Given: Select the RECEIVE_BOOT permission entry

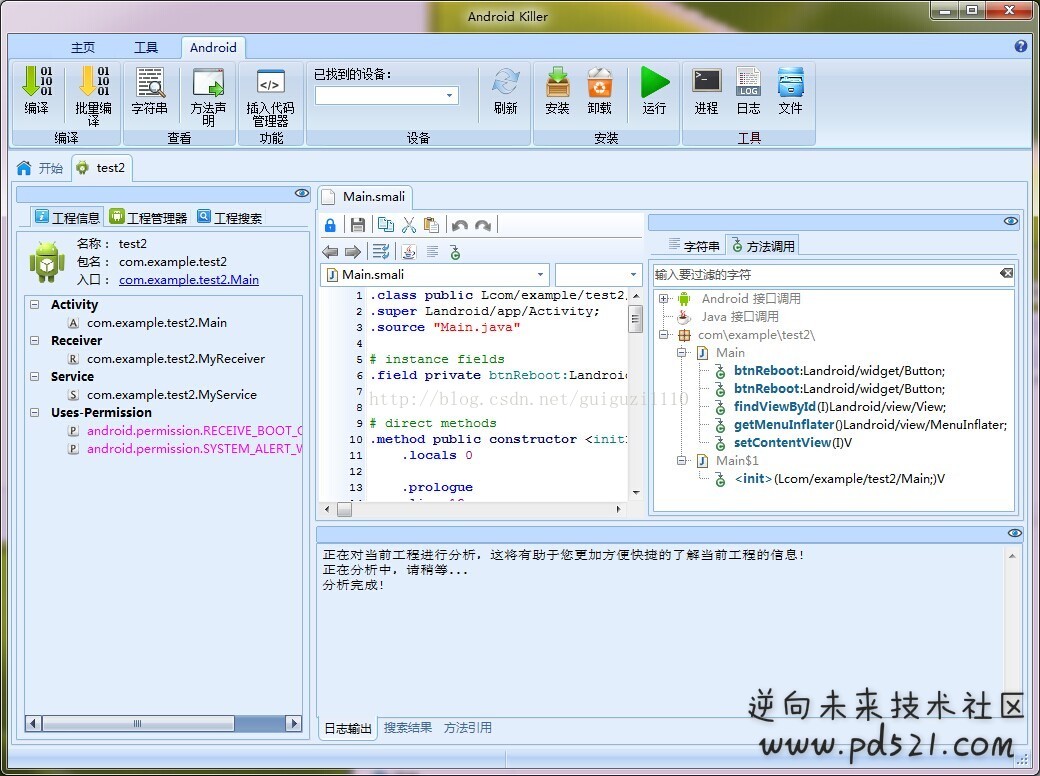Looking at the screenshot, I should coord(195,430).
